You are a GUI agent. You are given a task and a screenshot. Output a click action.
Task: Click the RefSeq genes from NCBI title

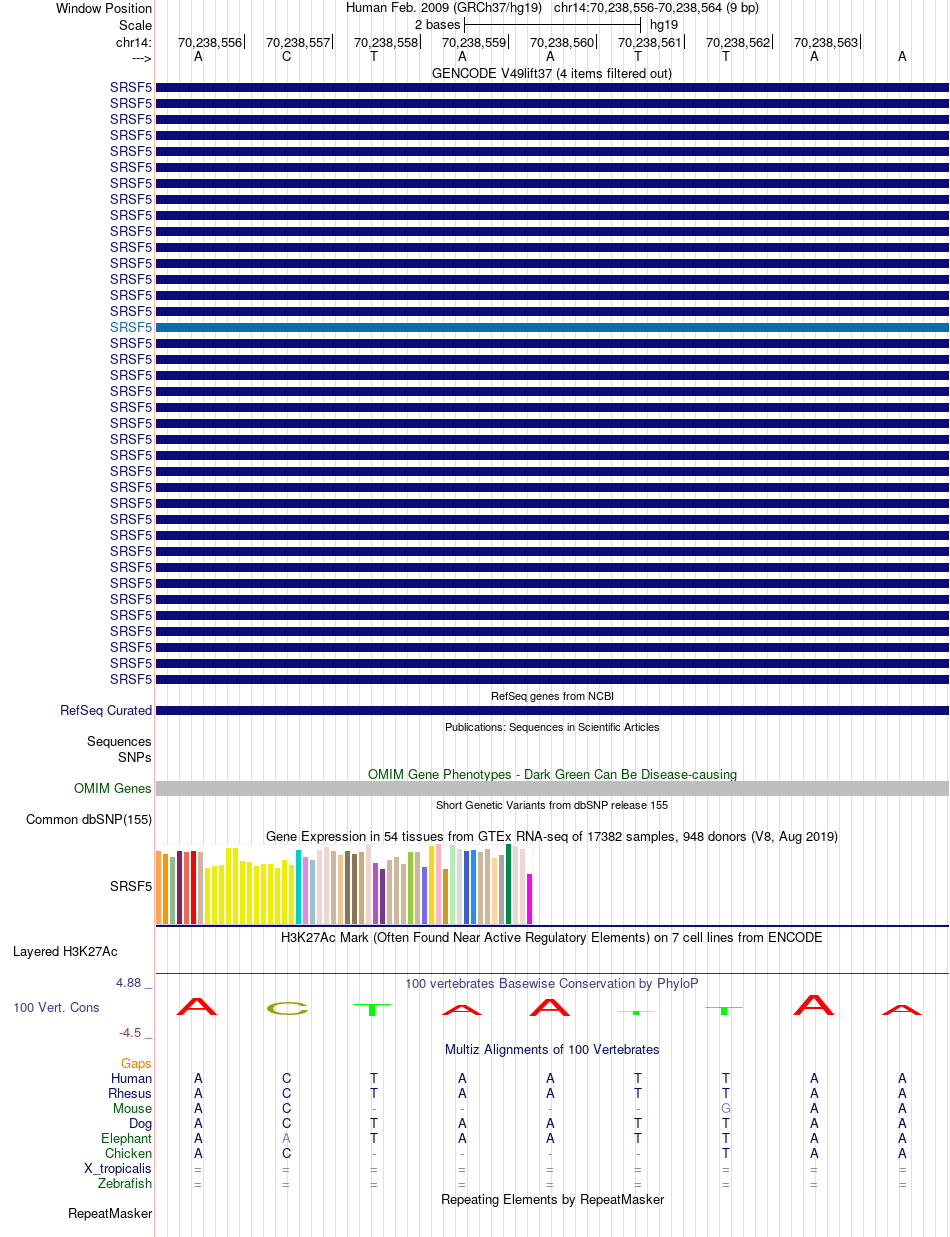(552, 696)
